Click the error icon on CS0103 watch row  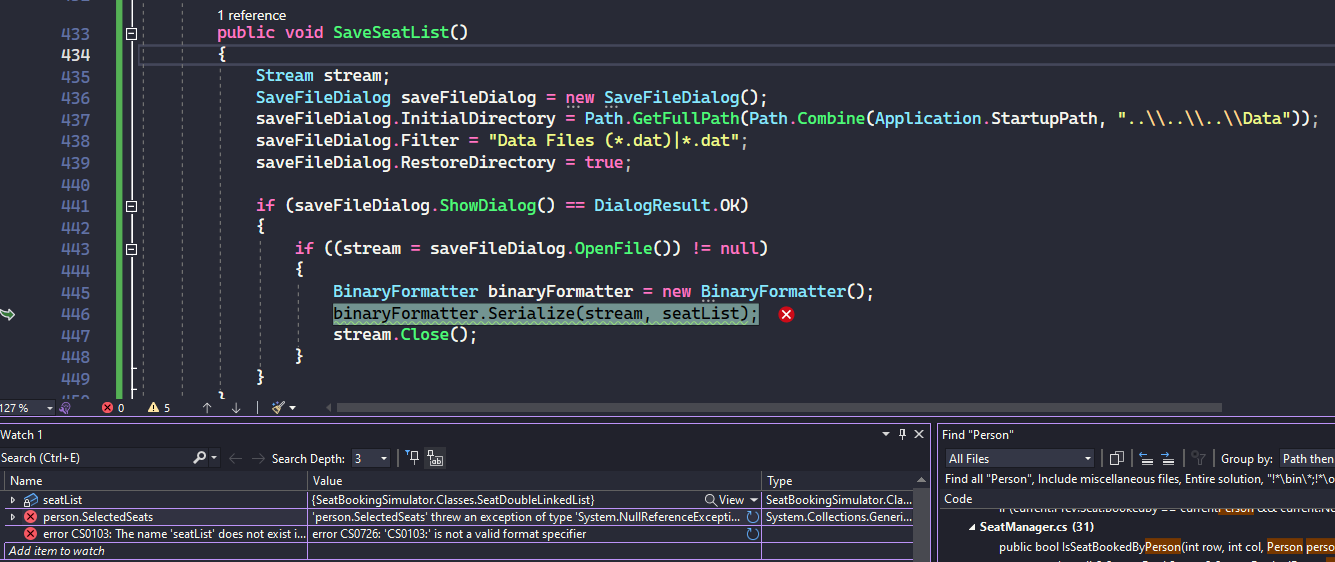pyautogui.click(x=31, y=534)
